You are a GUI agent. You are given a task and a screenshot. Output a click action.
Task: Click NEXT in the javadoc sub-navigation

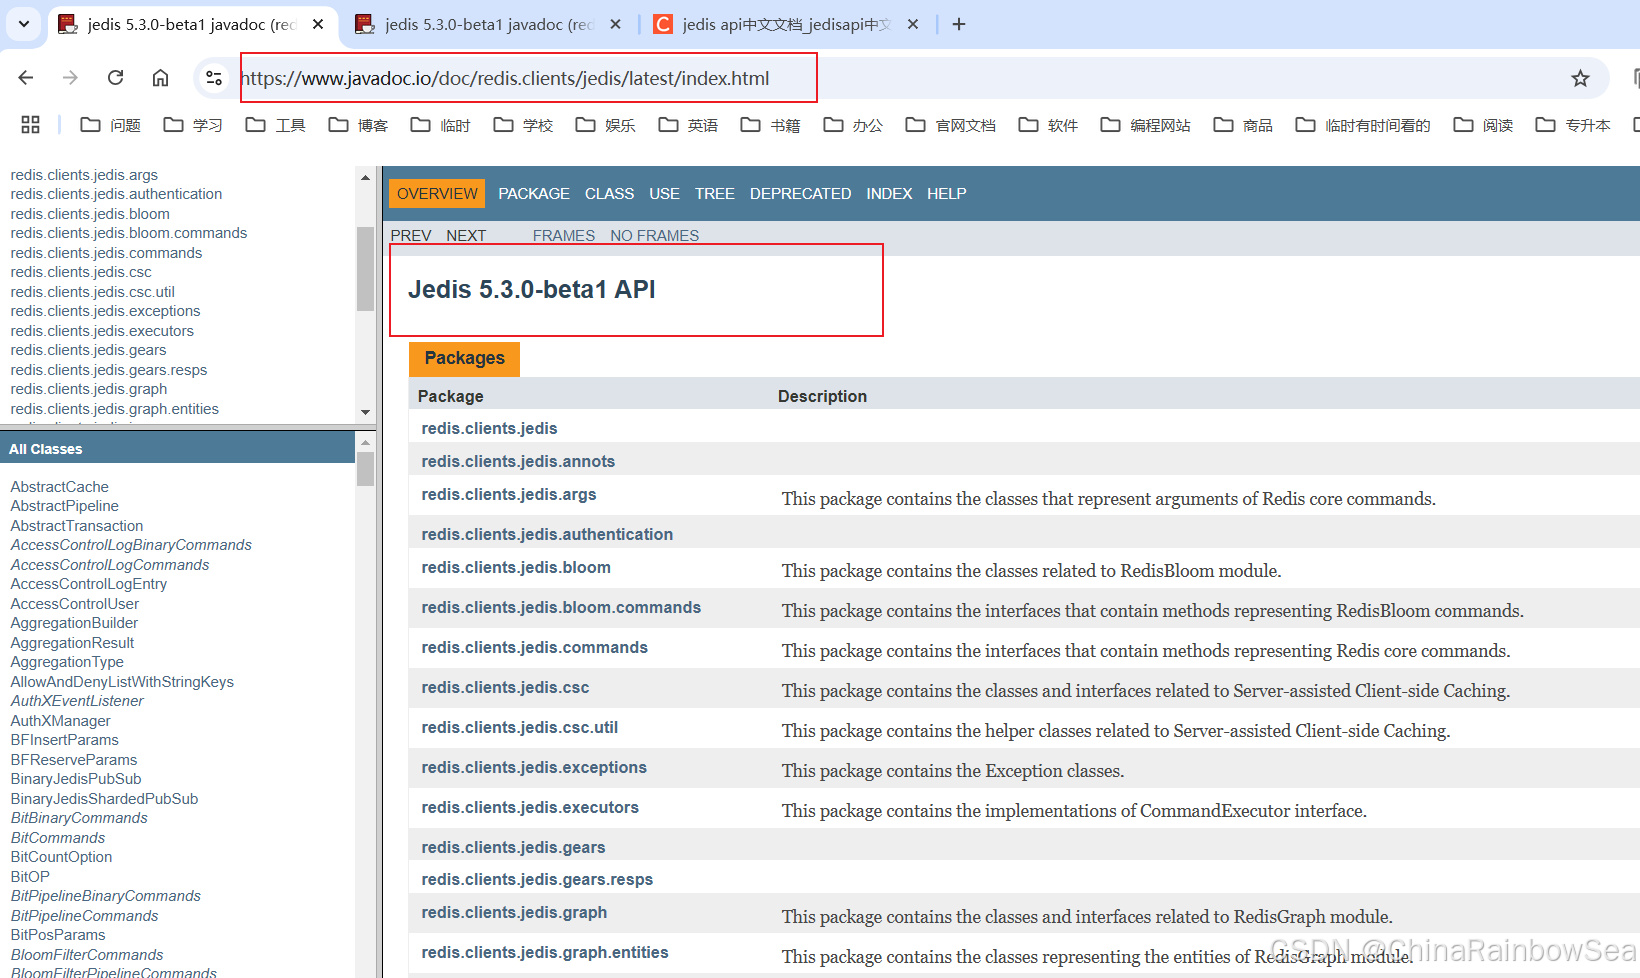466,235
